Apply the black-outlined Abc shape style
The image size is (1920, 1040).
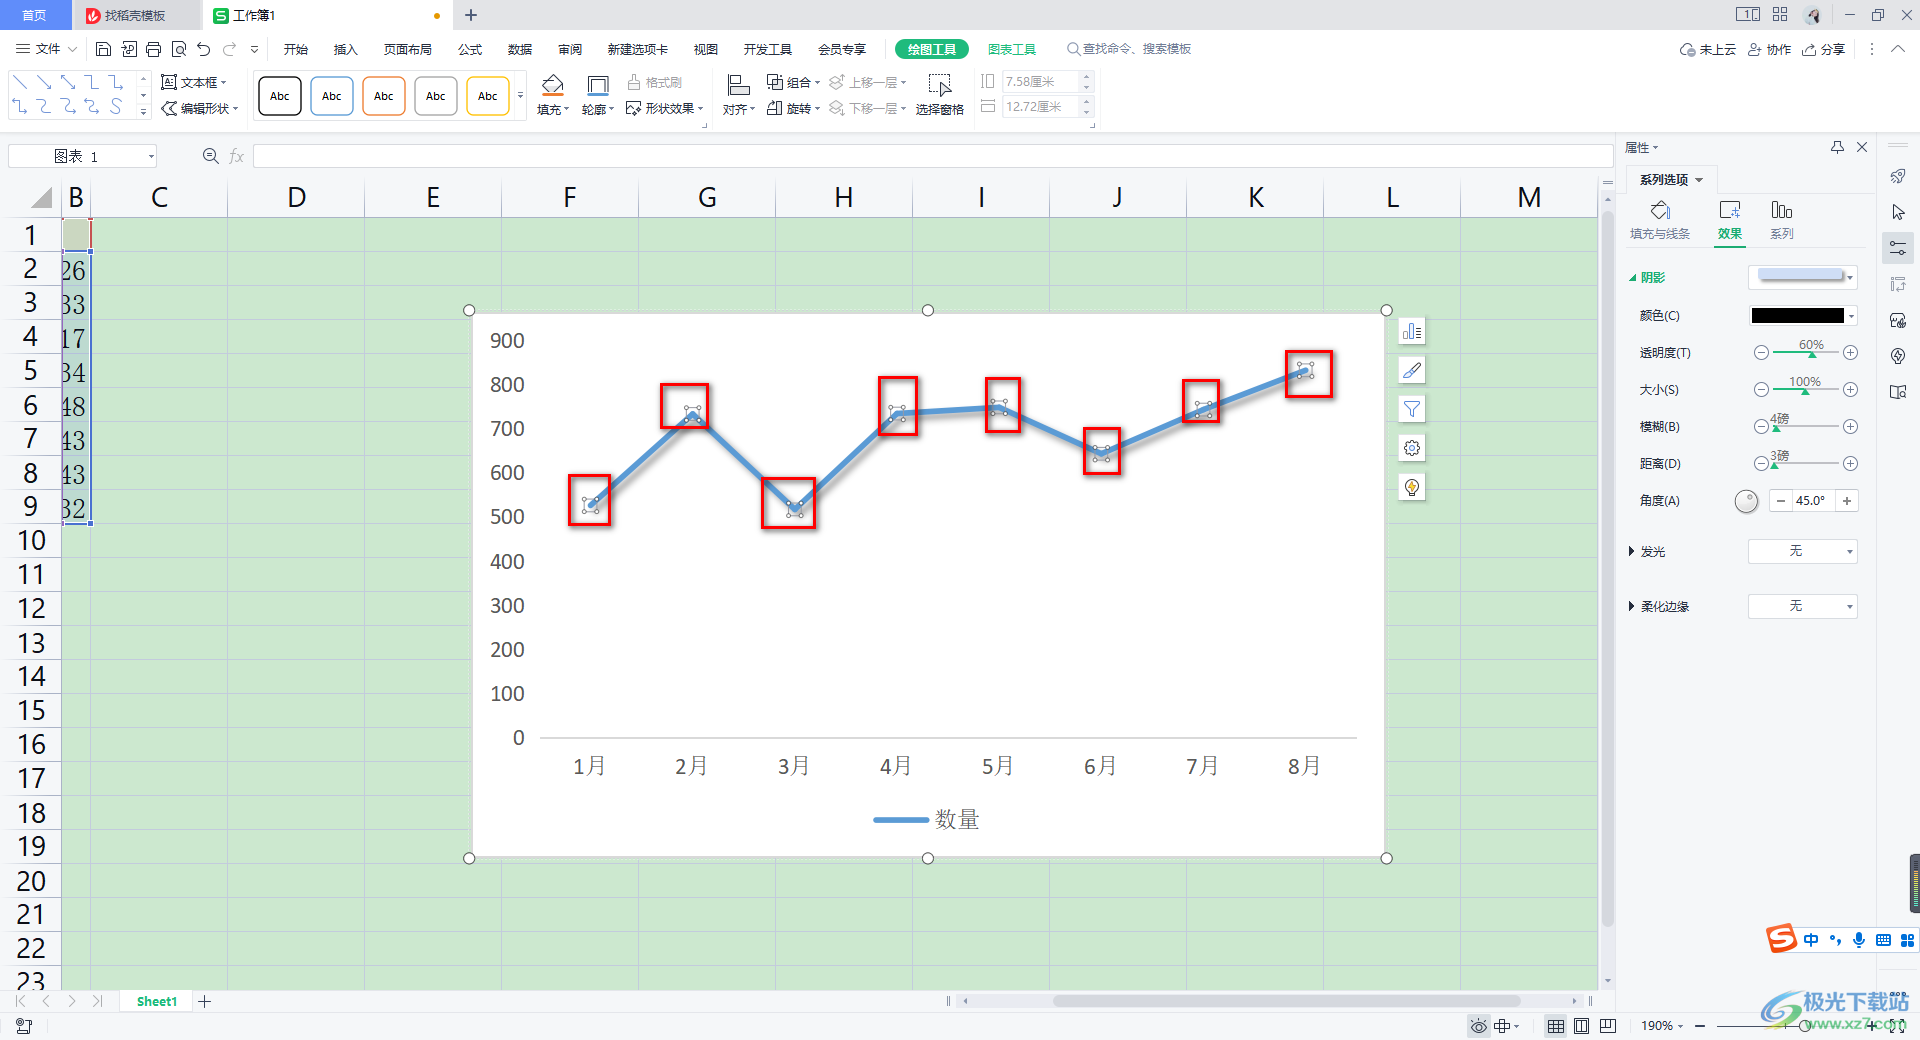280,96
